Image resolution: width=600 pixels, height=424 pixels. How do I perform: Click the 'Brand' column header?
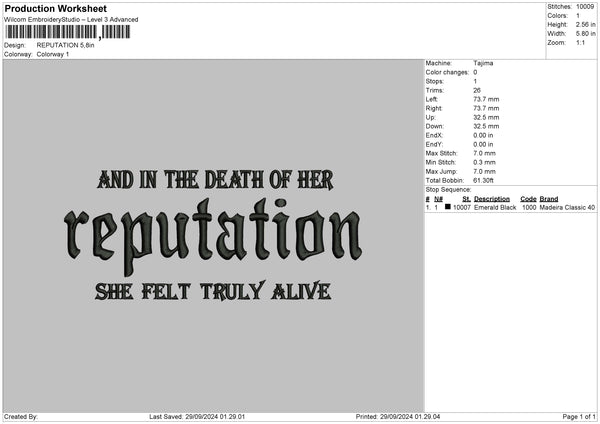coord(549,199)
